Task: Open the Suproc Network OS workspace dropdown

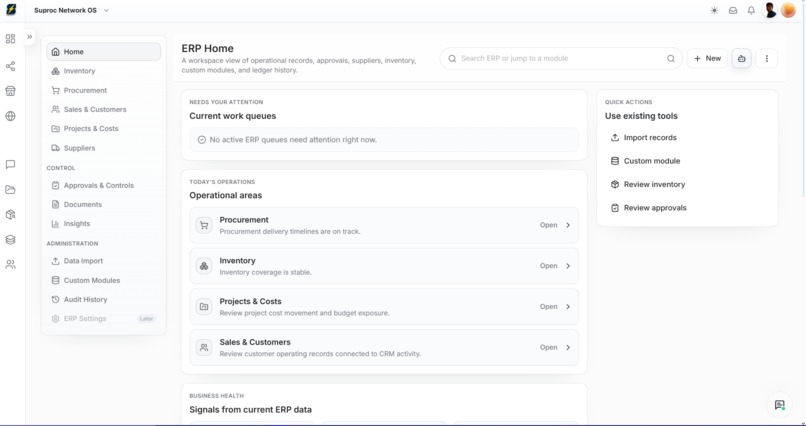Action: click(x=71, y=10)
